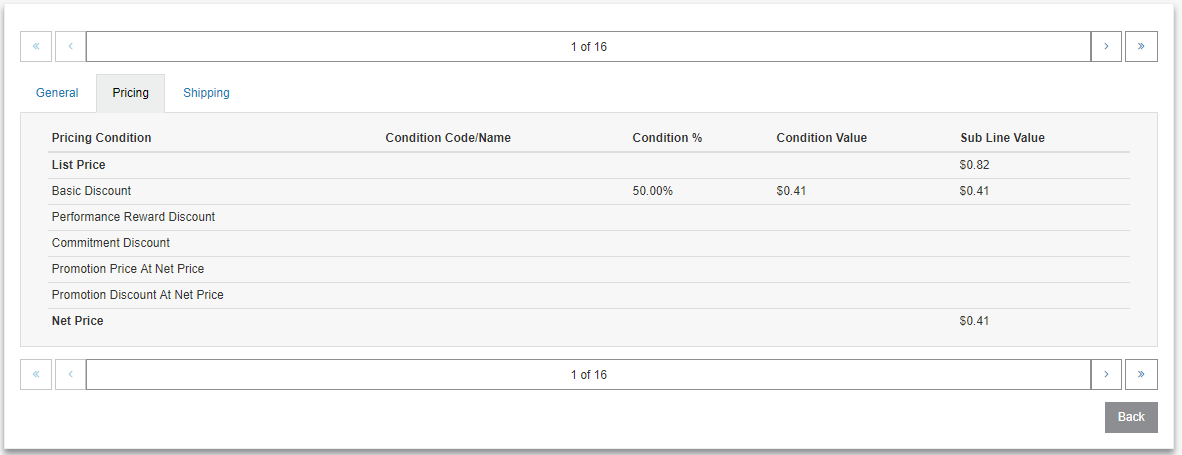Go to next page using top pager
This screenshot has height=455, width=1182.
point(1106,46)
